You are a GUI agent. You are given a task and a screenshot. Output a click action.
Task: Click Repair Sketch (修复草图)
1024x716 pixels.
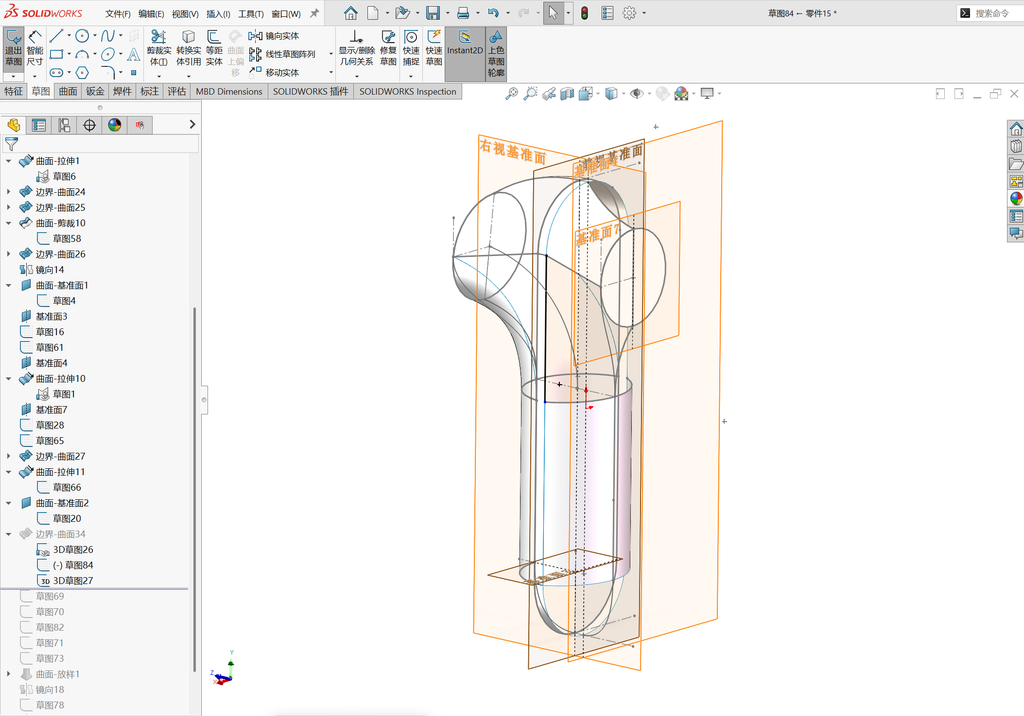(x=388, y=48)
